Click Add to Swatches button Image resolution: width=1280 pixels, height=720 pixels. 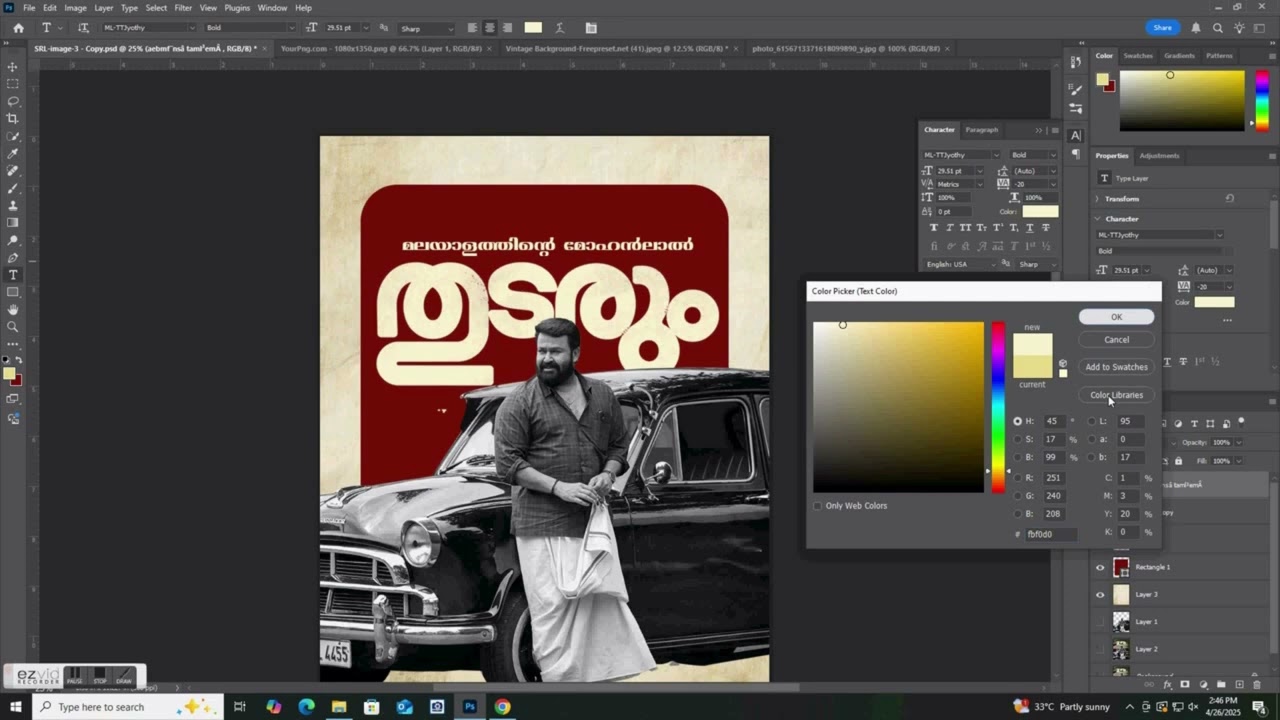(x=1116, y=367)
